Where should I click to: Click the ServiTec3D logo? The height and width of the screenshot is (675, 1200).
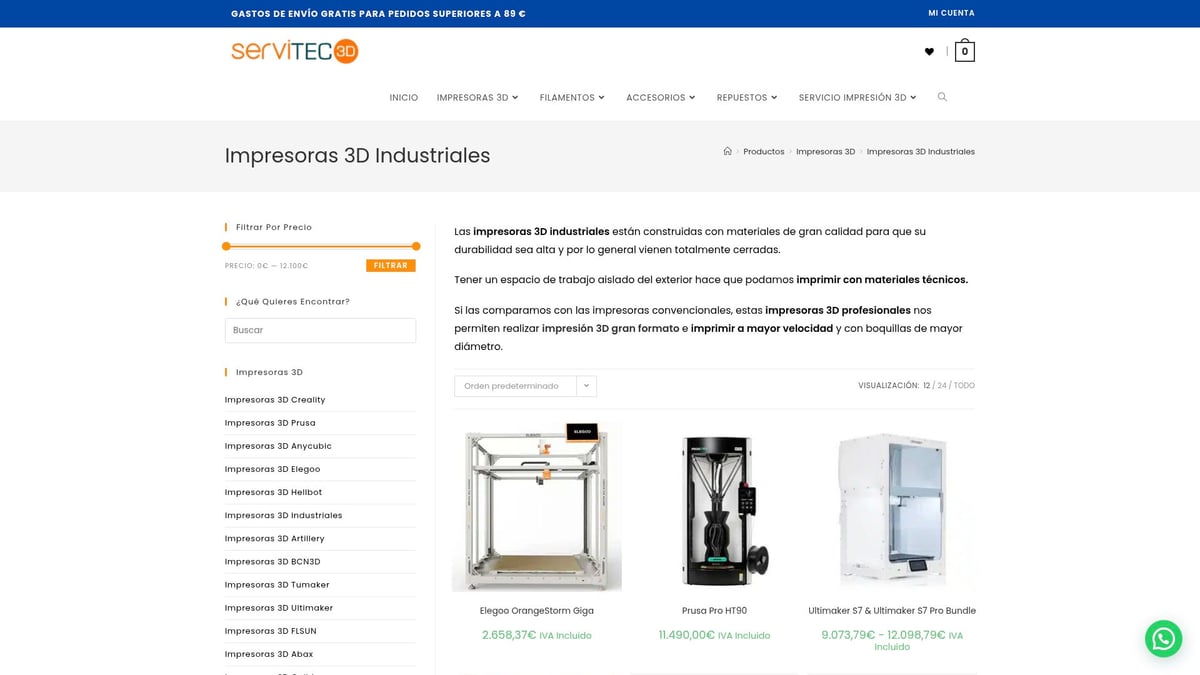point(294,51)
